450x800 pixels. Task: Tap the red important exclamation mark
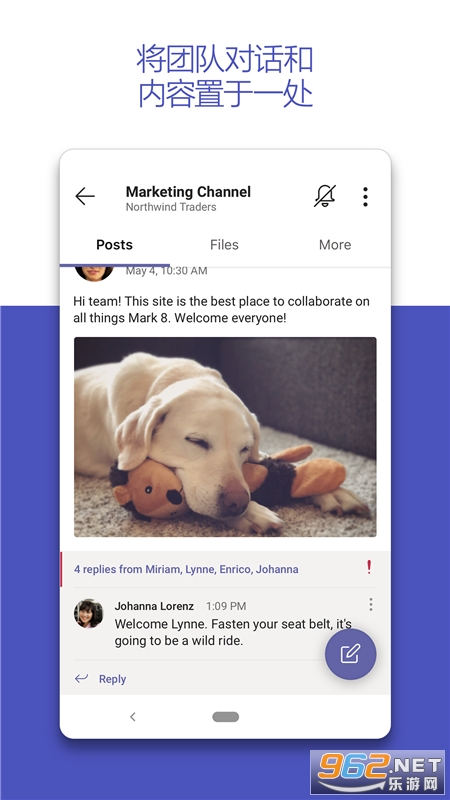(x=369, y=567)
